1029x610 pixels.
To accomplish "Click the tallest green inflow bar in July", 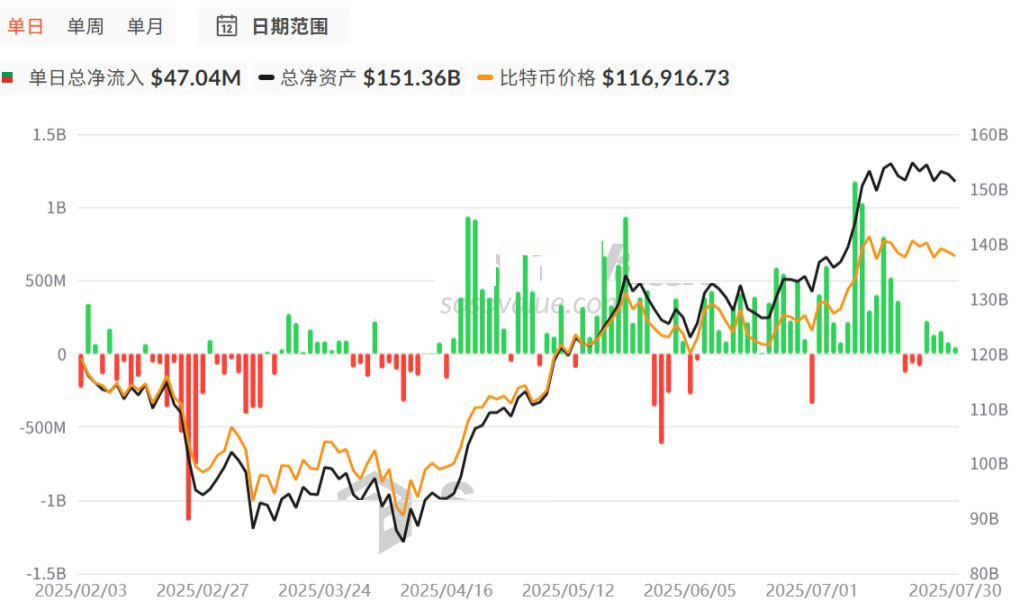I will (x=855, y=268).
